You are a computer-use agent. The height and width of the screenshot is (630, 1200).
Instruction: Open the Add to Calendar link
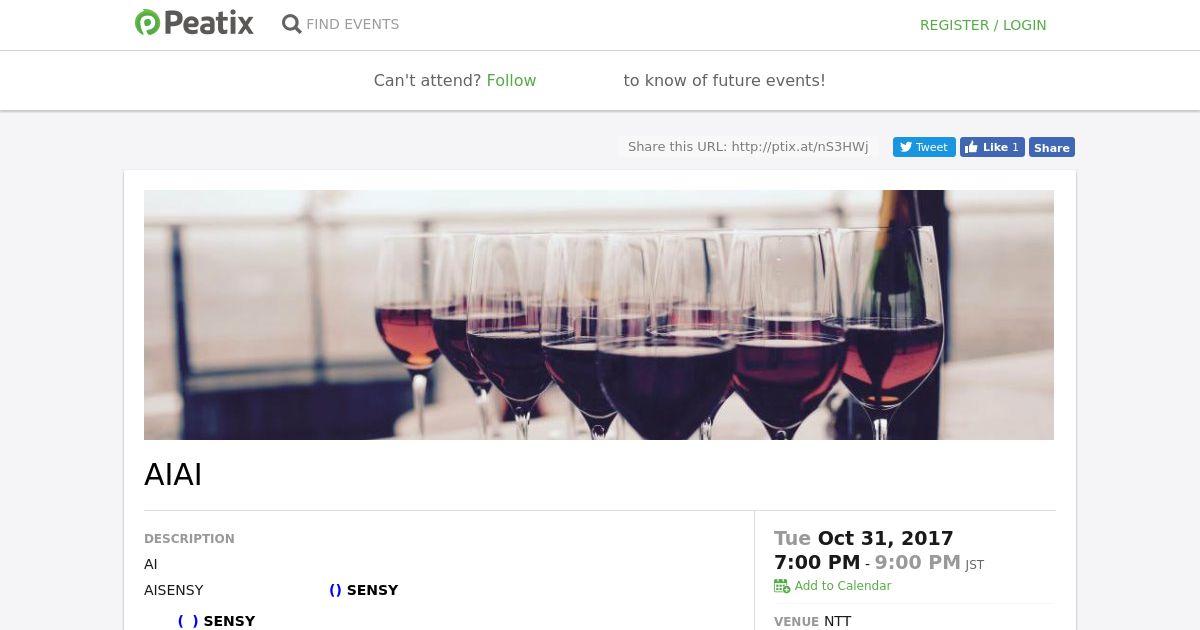point(842,586)
